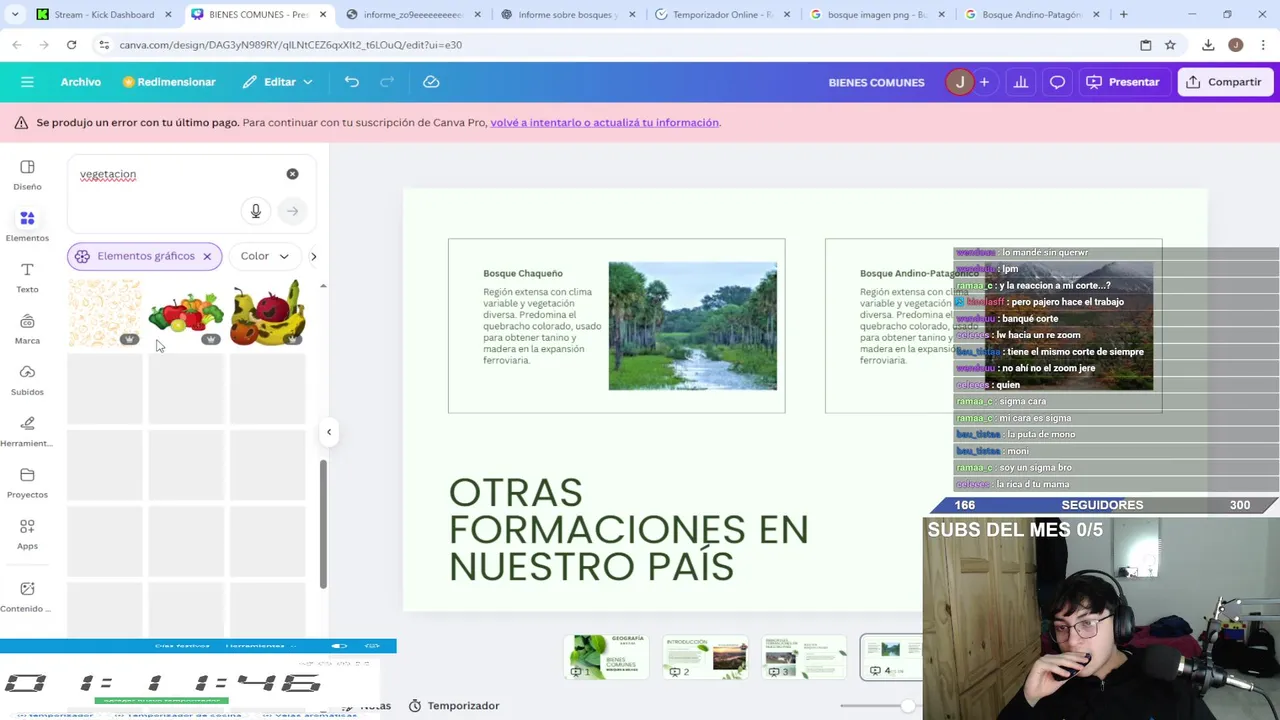Select the Bosque Chaqueño heading text
The width and height of the screenshot is (1280, 720).
[523, 273]
